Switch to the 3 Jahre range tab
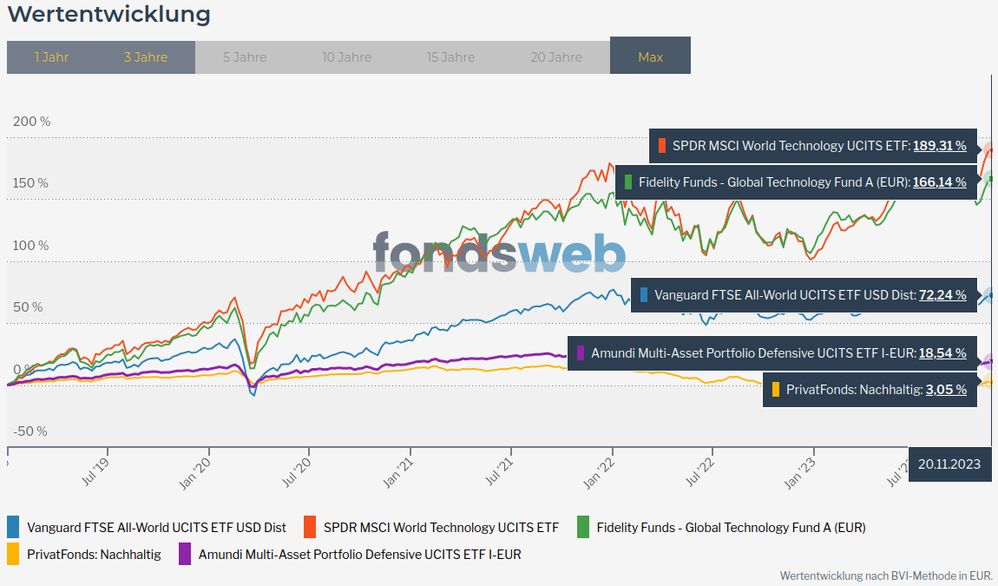Viewport: 998px width, 586px height. click(146, 57)
